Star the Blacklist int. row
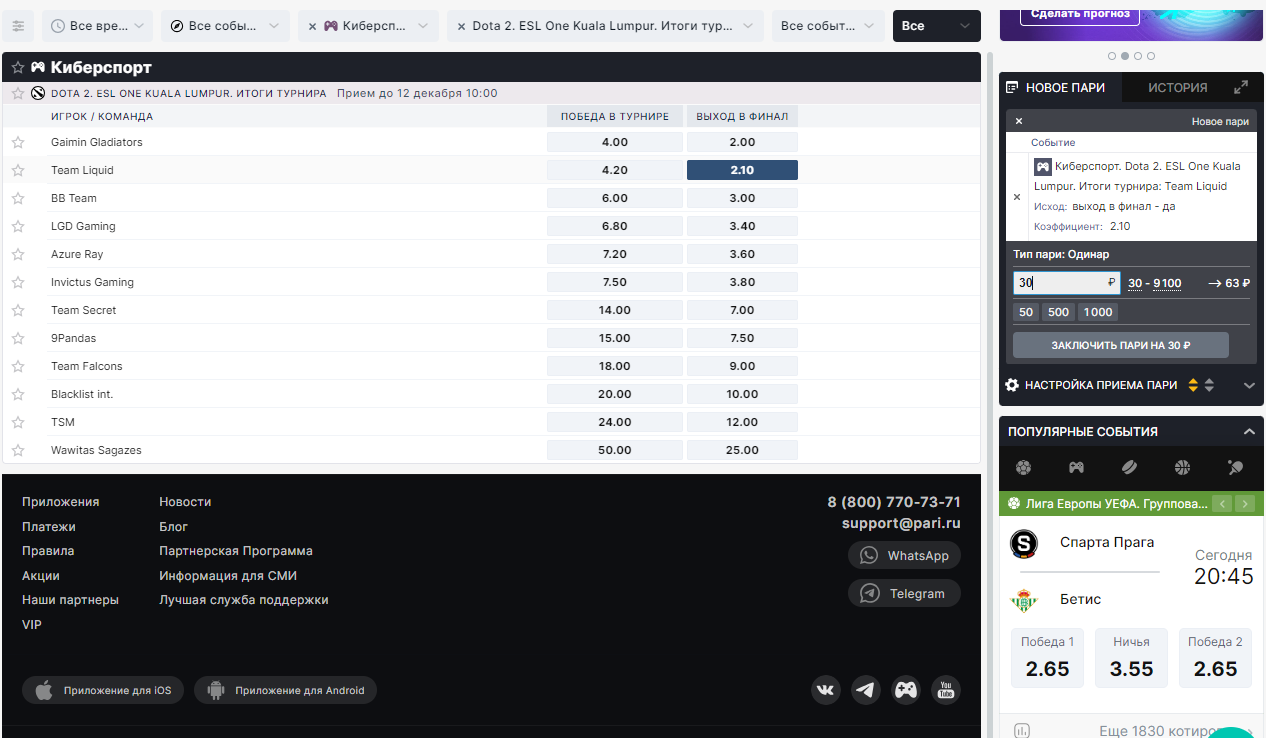The width and height of the screenshot is (1266, 738). [x=18, y=394]
